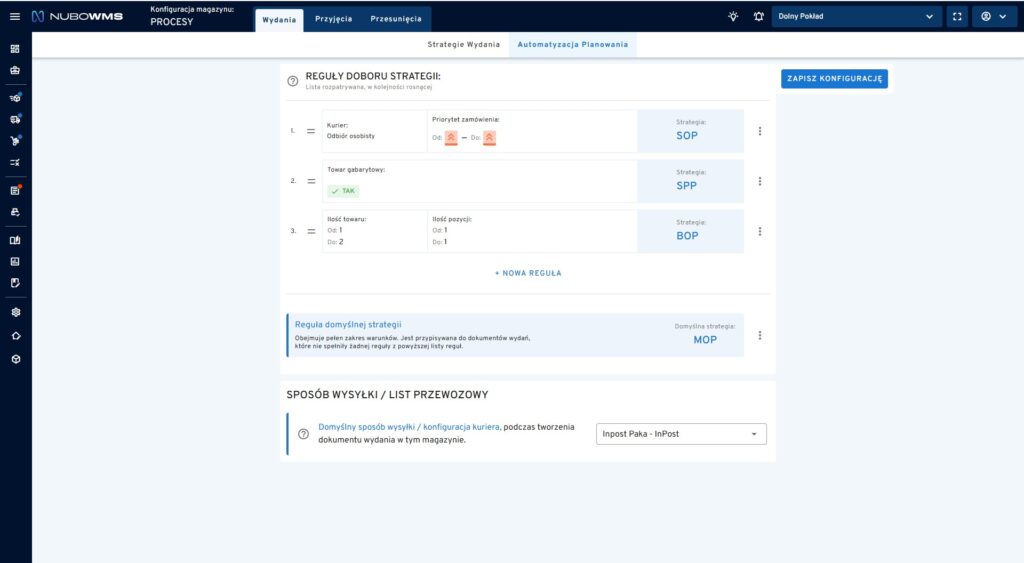Open notifications via the bell icon
Viewport: 1024px width, 563px height.
[x=758, y=16]
